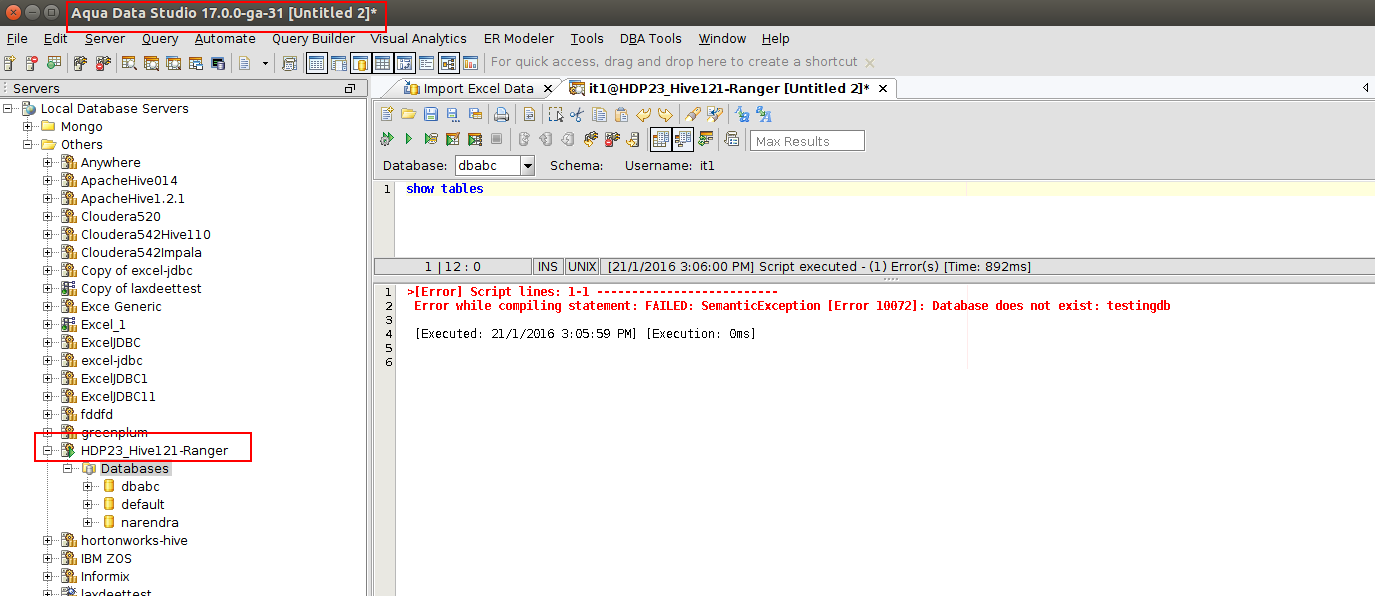Collapse the Others folder

[28, 144]
